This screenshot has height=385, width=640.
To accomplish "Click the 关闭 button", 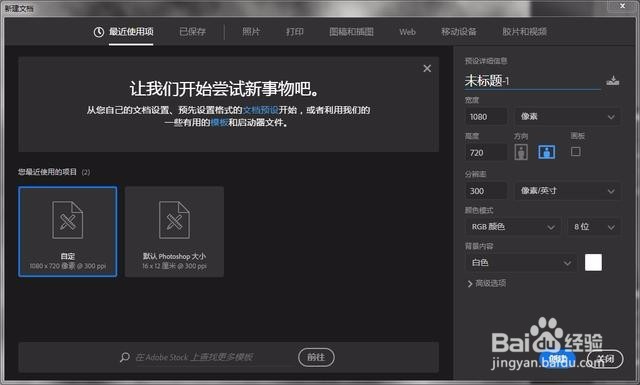I will coord(605,359).
